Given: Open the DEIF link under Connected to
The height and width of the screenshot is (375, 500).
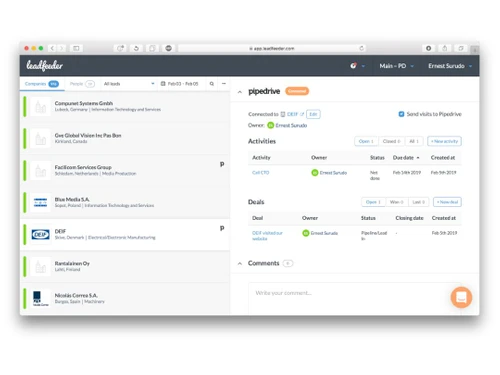Looking at the screenshot, I should coord(292,114).
